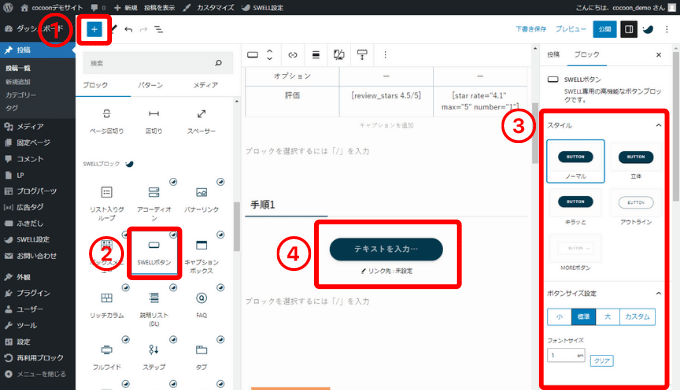This screenshot has height=390, width=680.
Task: Set button size to 小
Action: coord(559,317)
